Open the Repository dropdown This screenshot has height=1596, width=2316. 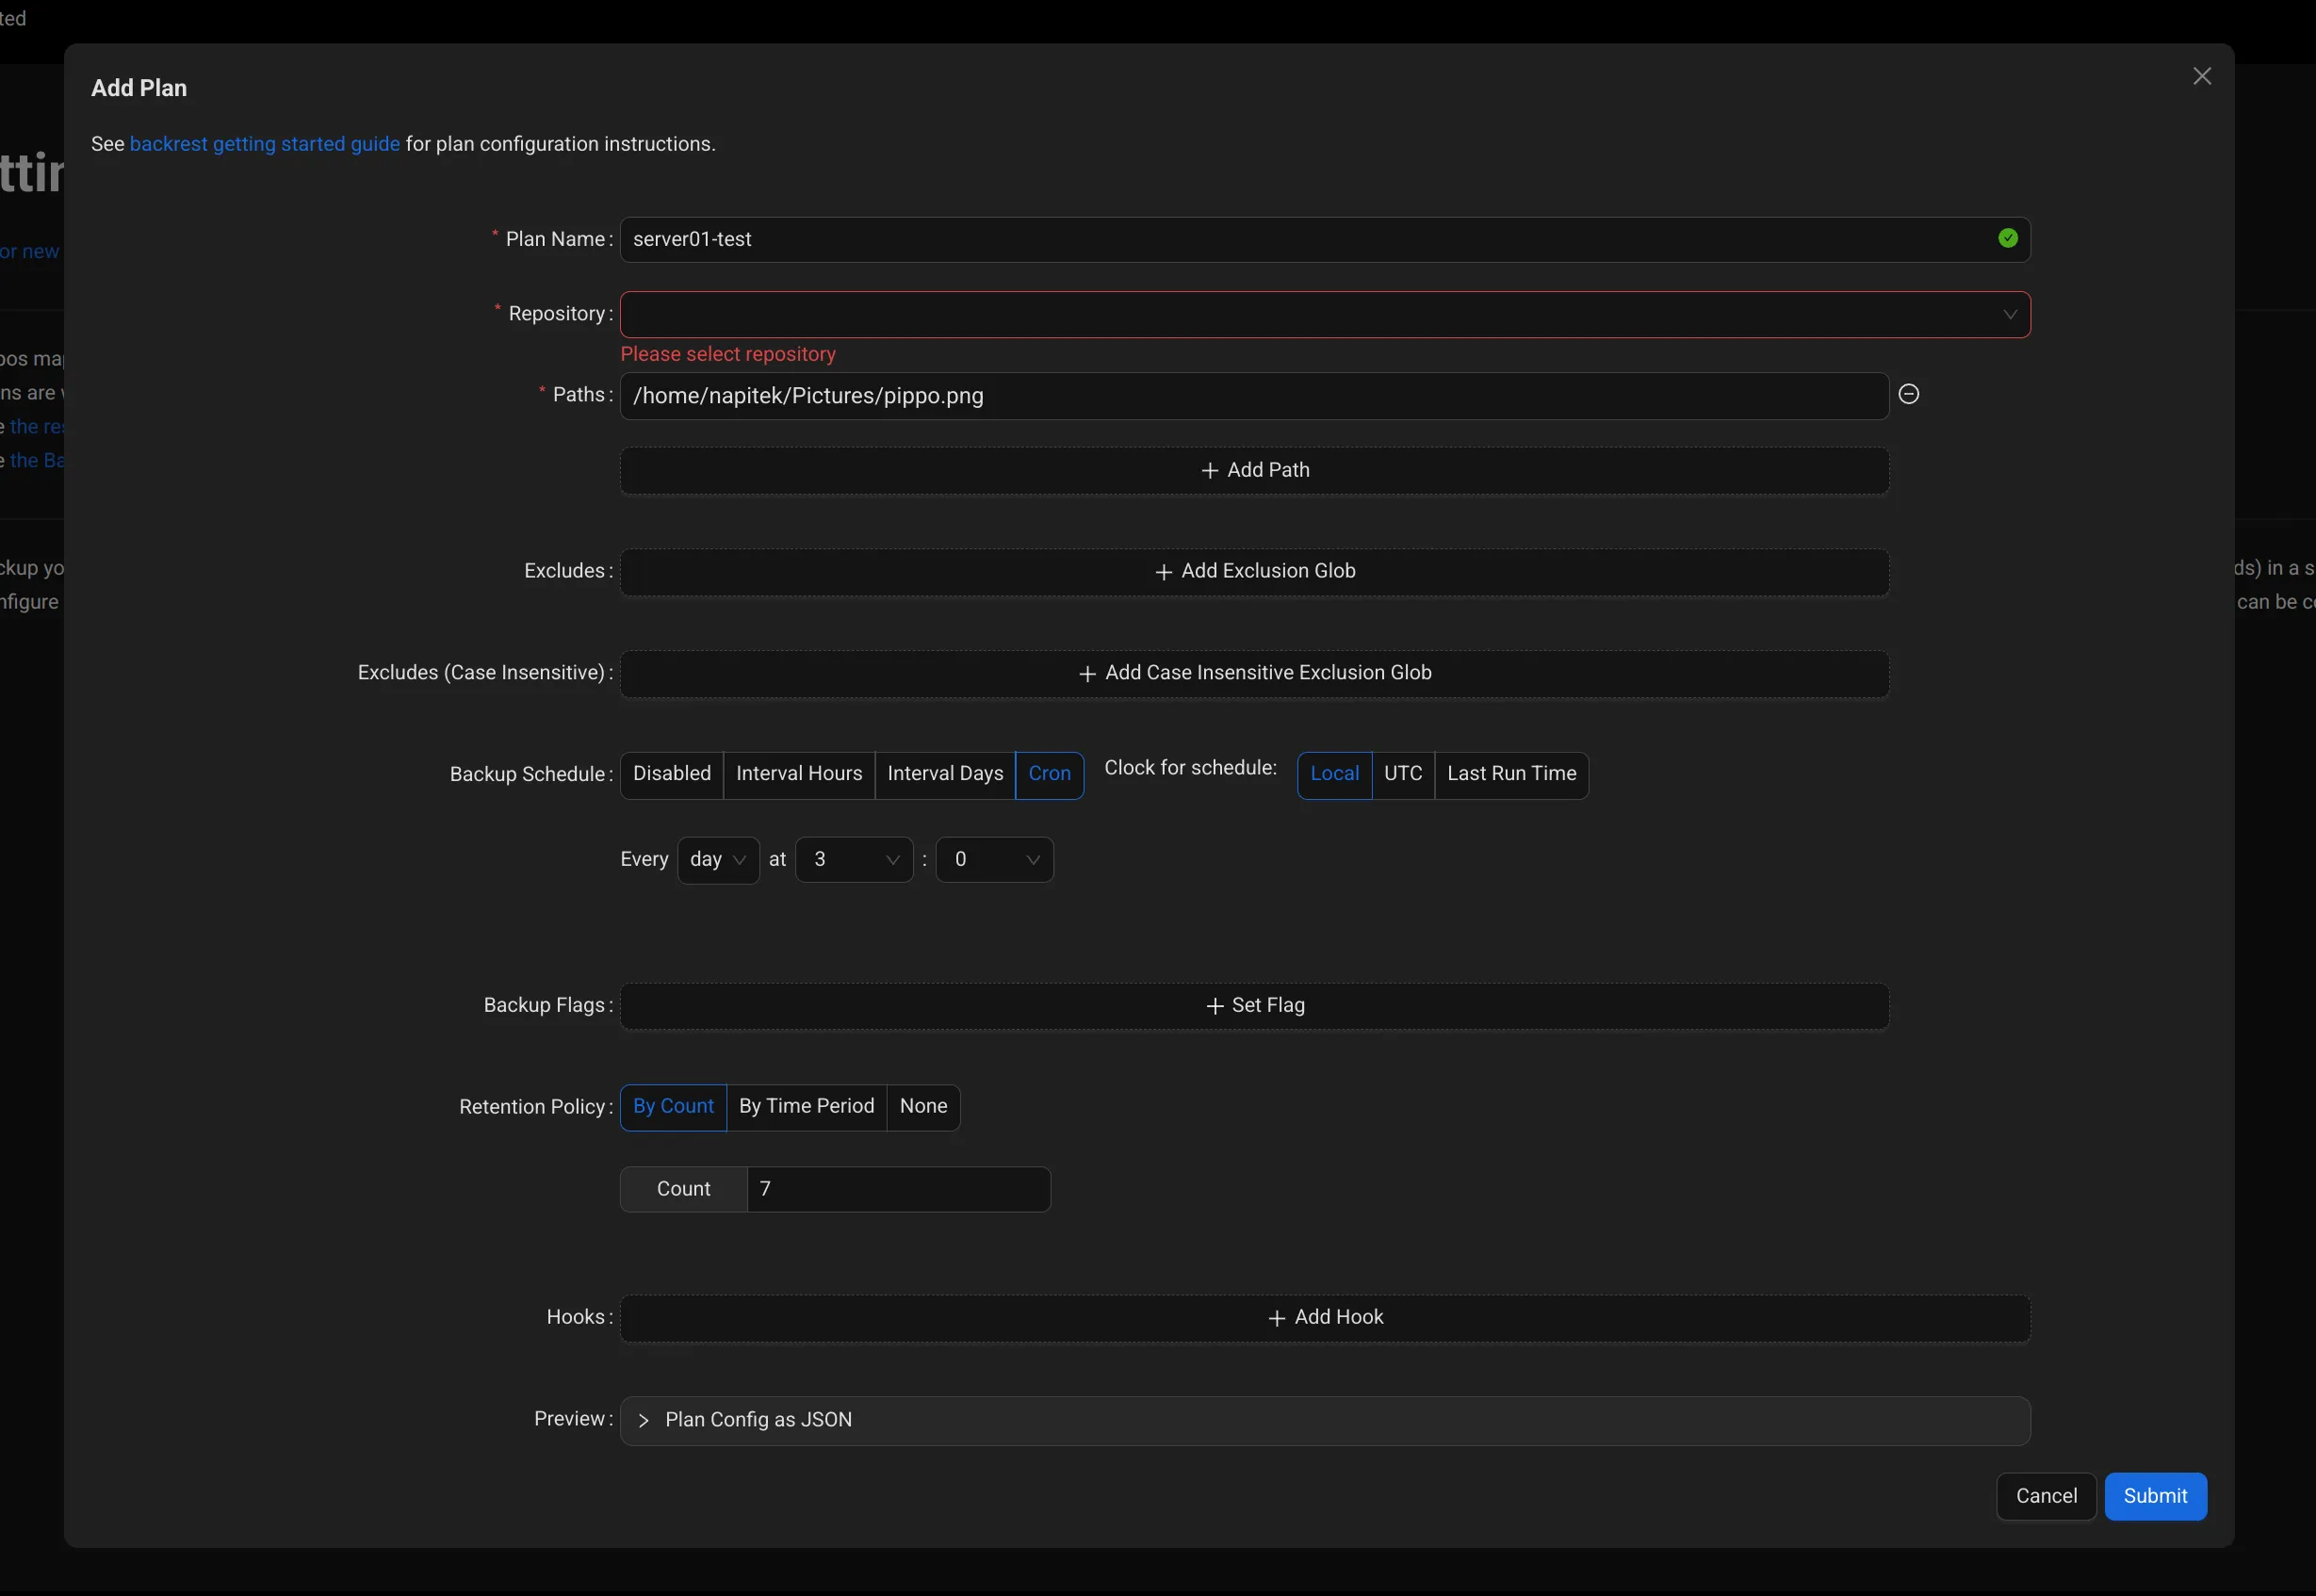[1324, 314]
